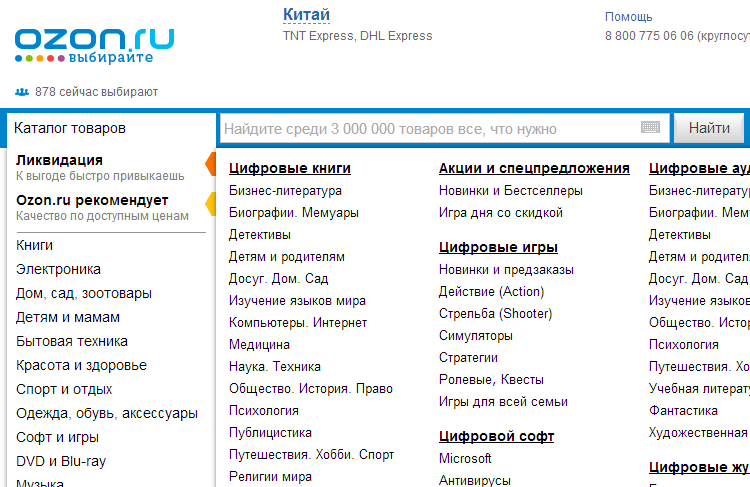Open Ozon.ru рекомендует section
This screenshot has height=487, width=750.
tap(92, 200)
